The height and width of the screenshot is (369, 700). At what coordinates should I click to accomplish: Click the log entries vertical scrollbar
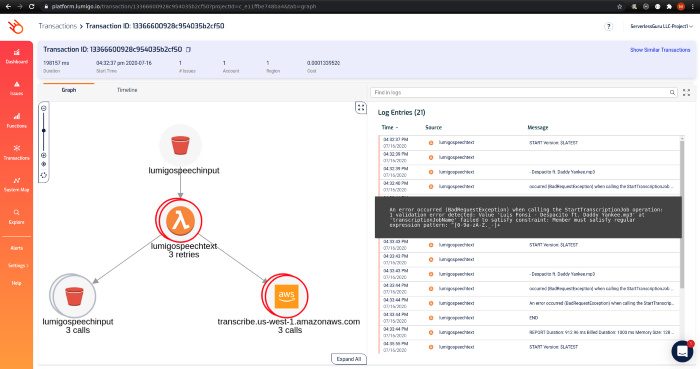click(x=682, y=214)
